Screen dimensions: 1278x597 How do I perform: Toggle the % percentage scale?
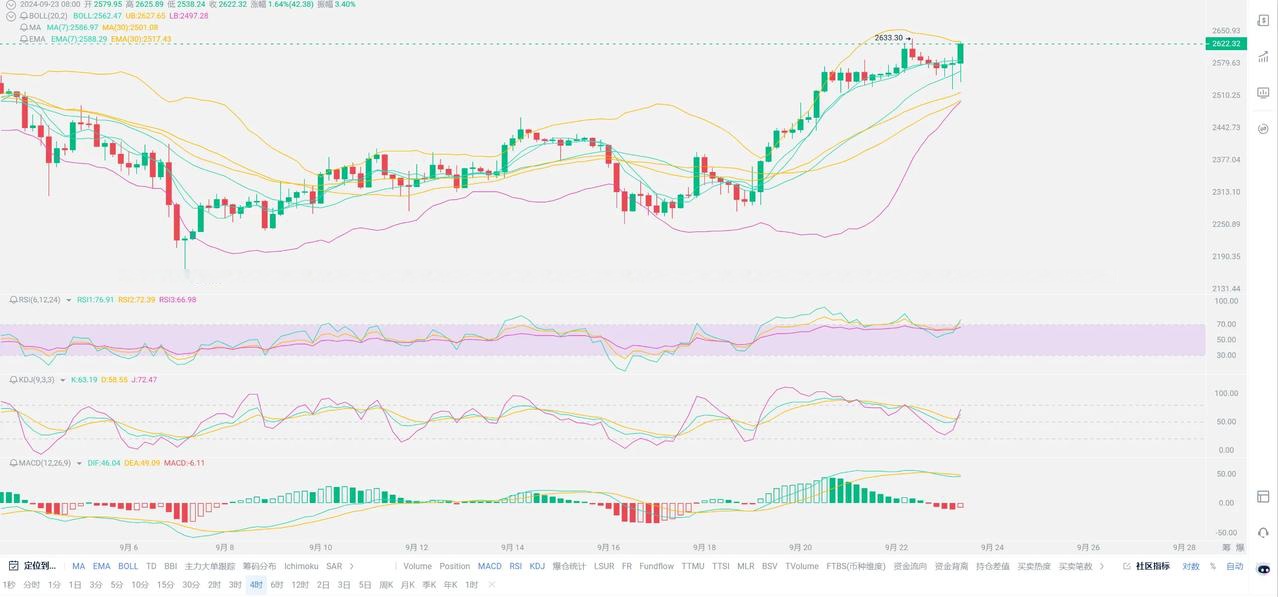pos(1213,566)
